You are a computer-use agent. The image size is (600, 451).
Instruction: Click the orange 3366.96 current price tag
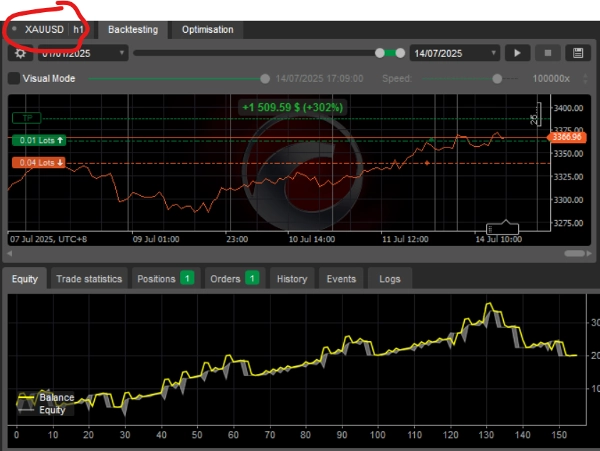tap(566, 135)
